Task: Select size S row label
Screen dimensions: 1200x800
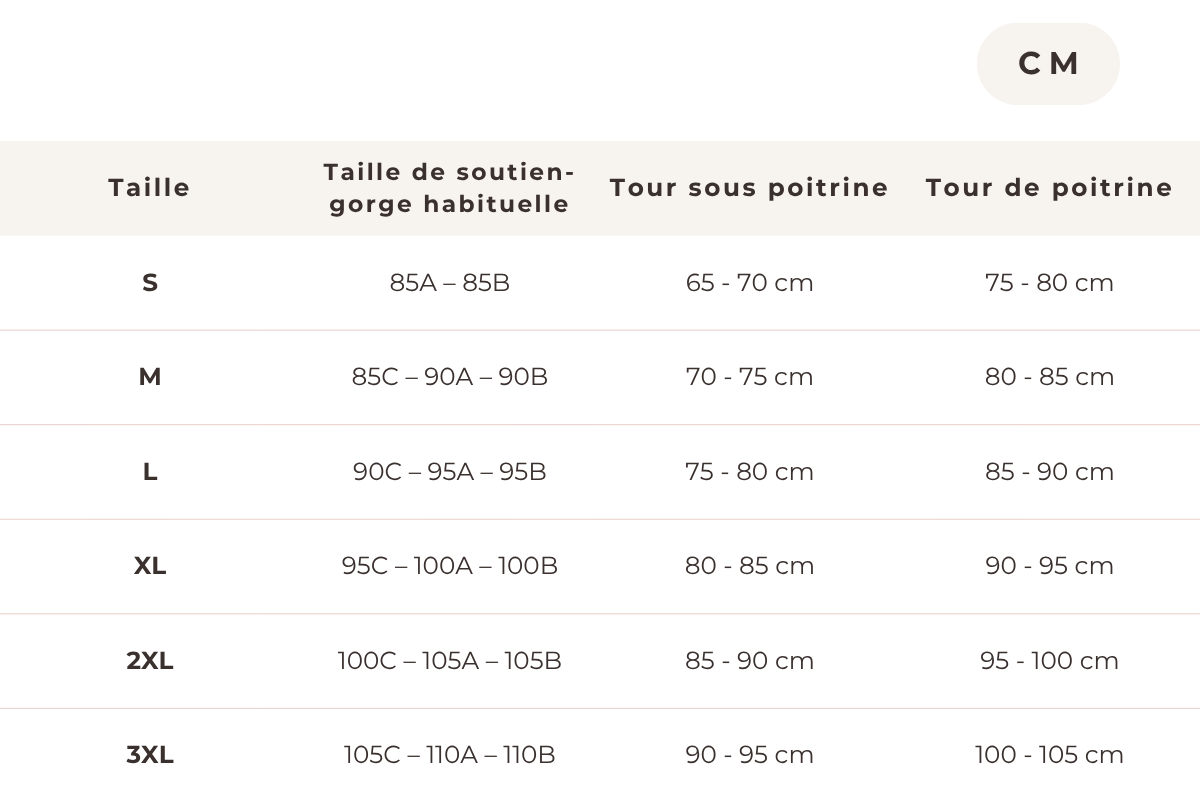Action: pyautogui.click(x=150, y=283)
